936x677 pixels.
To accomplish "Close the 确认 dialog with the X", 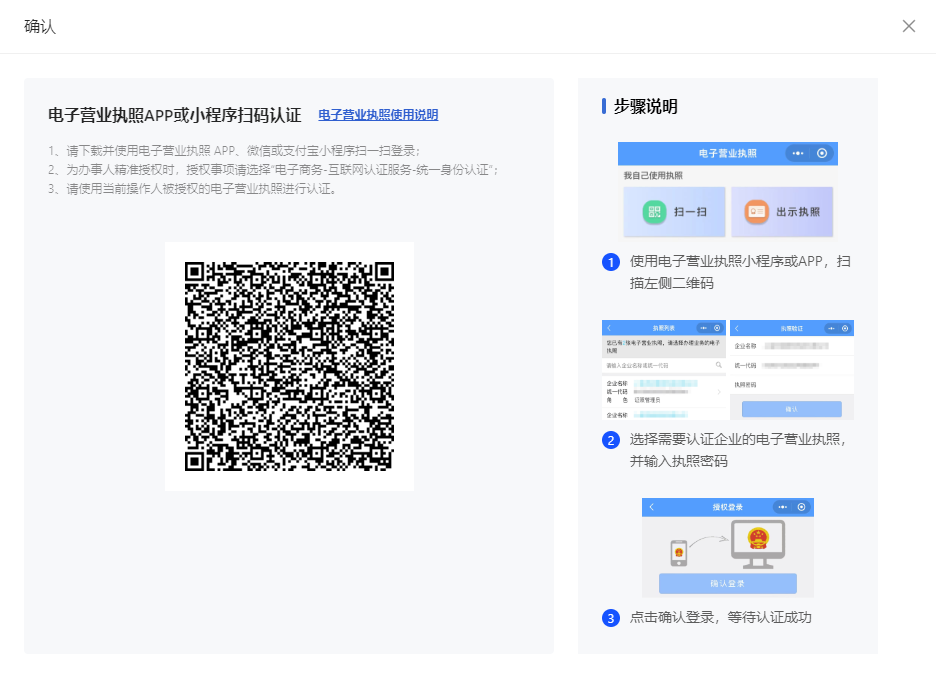I will [909, 26].
